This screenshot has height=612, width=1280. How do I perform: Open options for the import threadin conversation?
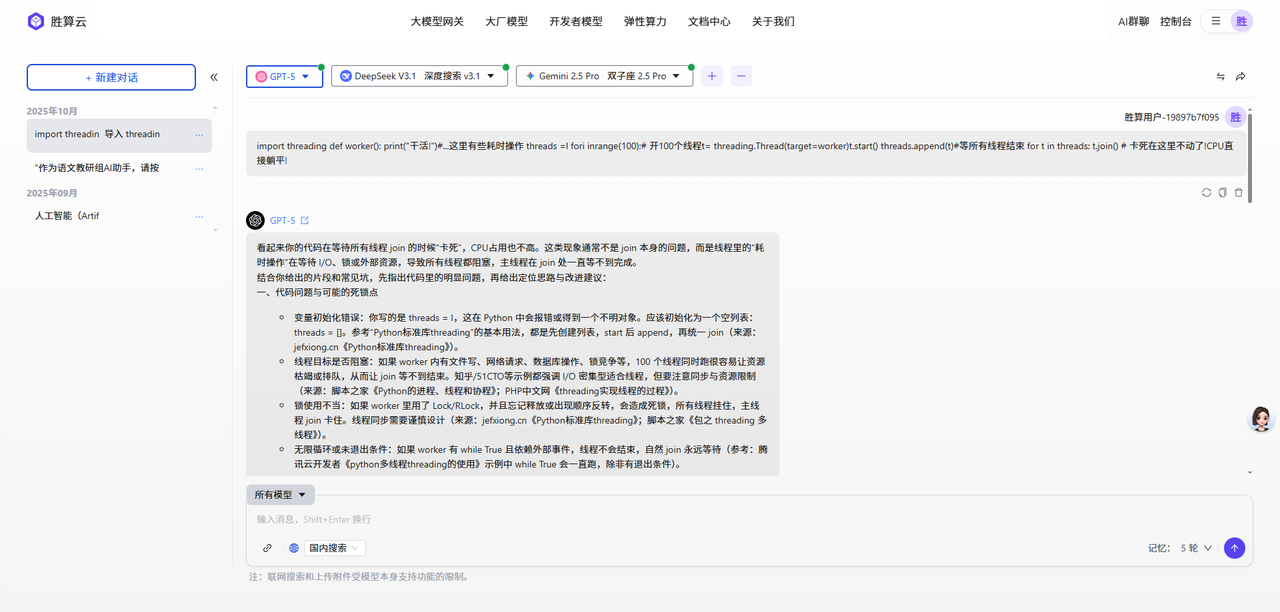(x=199, y=135)
